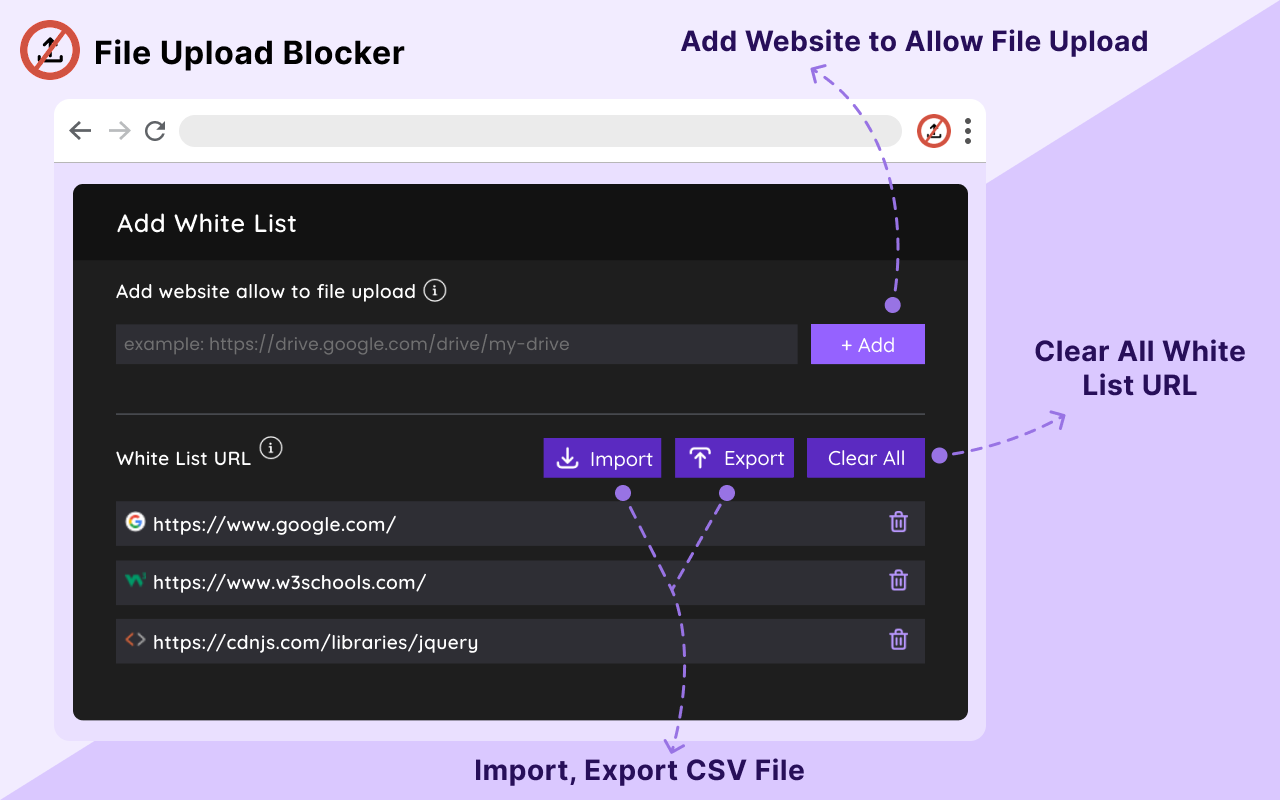1280x800 pixels.
Task: Delete the google.com whitelist entry
Action: click(899, 522)
